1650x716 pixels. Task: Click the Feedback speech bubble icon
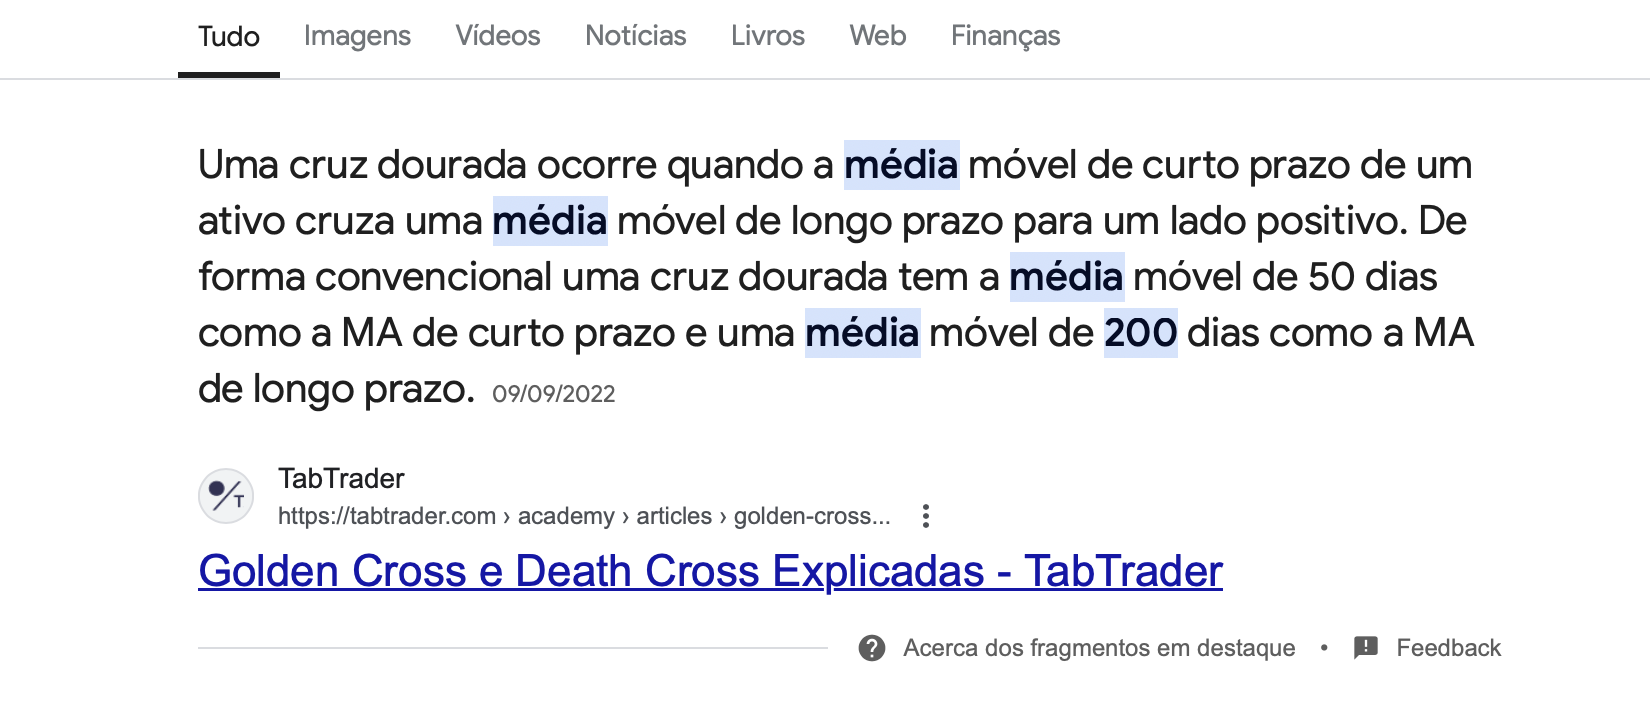click(x=1365, y=648)
